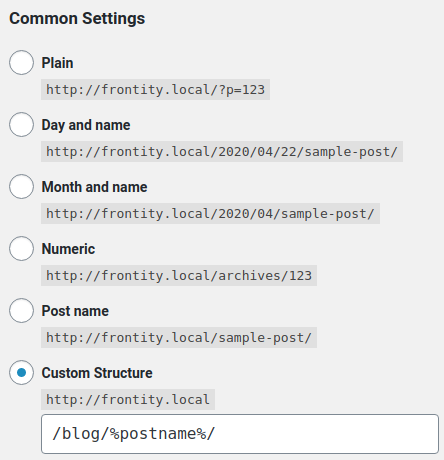
Task: Choose the Month and name radio option
Action: (21, 186)
